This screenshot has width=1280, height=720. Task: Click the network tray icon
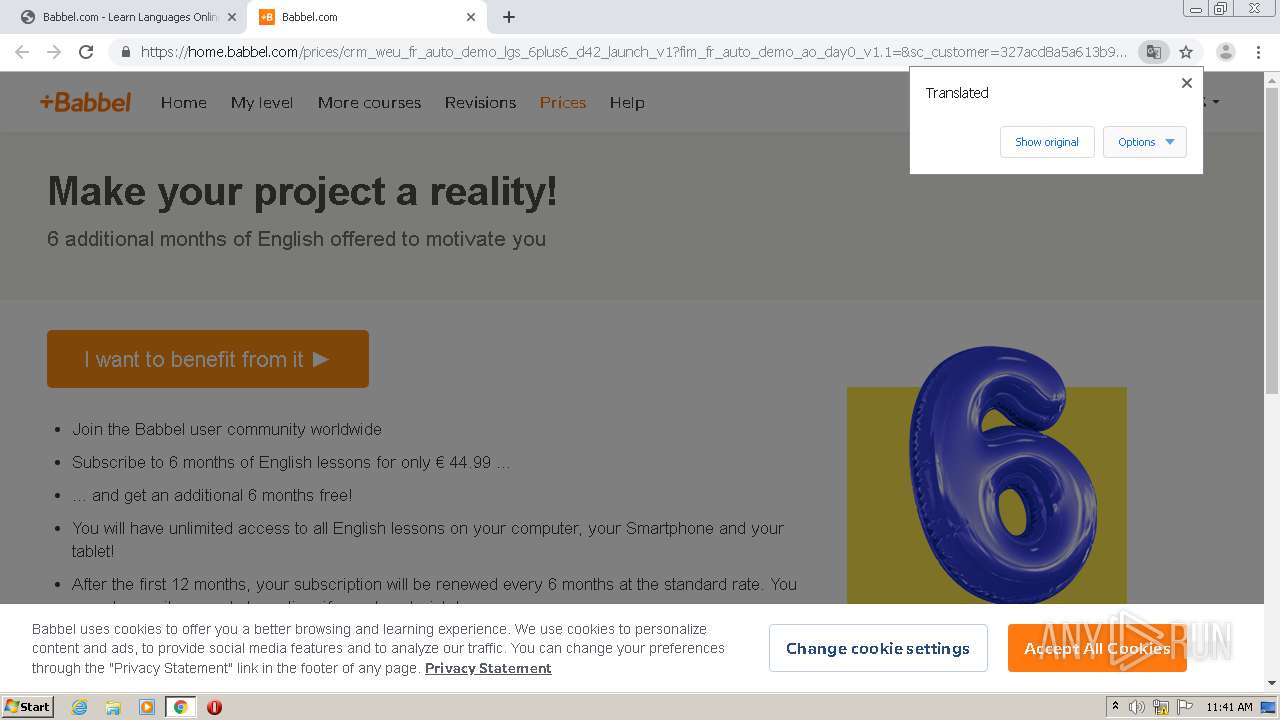[1161, 707]
